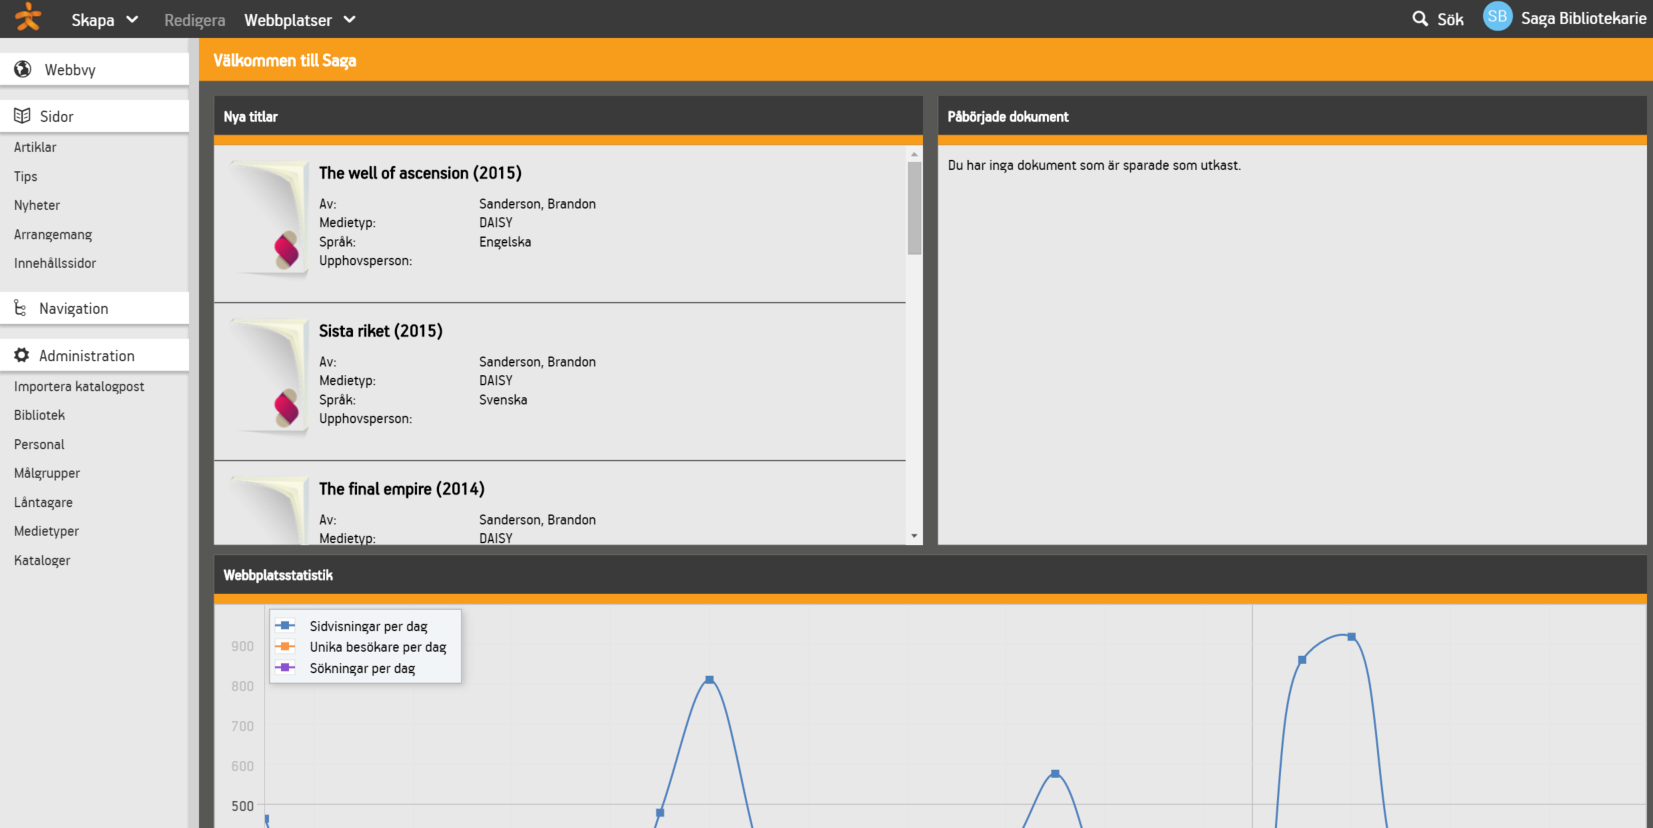Viewport: 1653px width, 828px height.
Task: Open Importera katalogpost
Action: click(x=79, y=386)
